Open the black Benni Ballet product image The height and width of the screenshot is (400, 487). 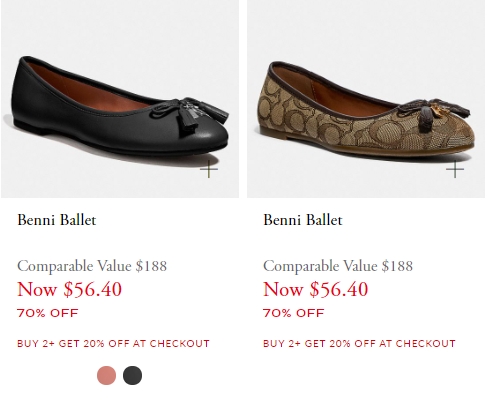(120, 99)
